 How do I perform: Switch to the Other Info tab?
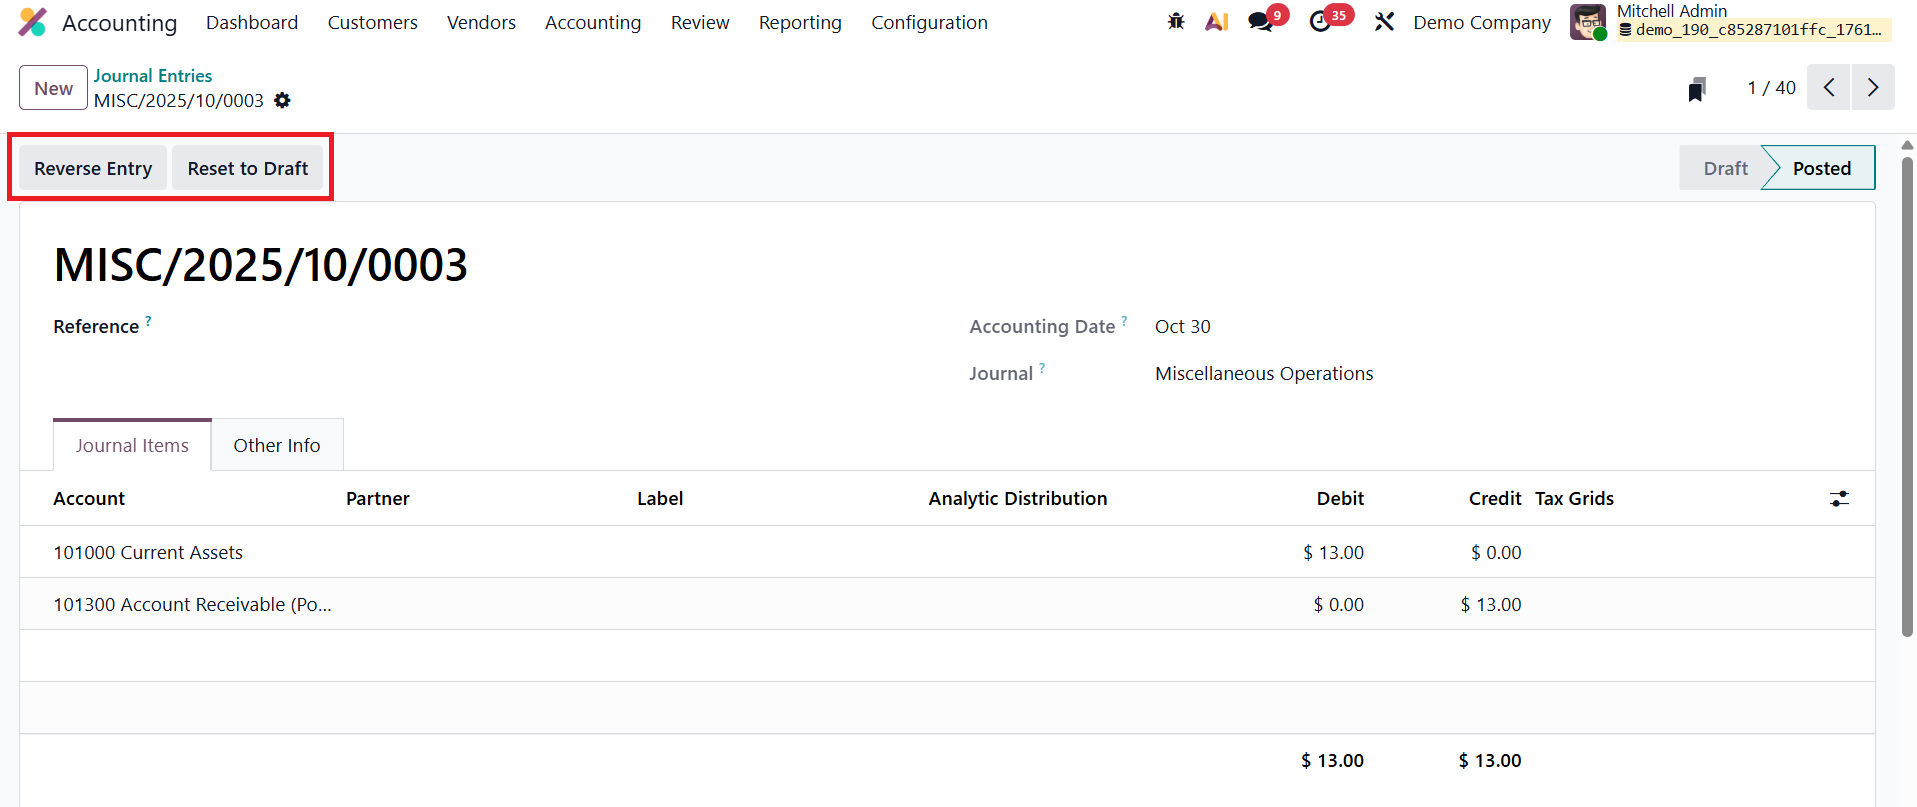(x=277, y=445)
